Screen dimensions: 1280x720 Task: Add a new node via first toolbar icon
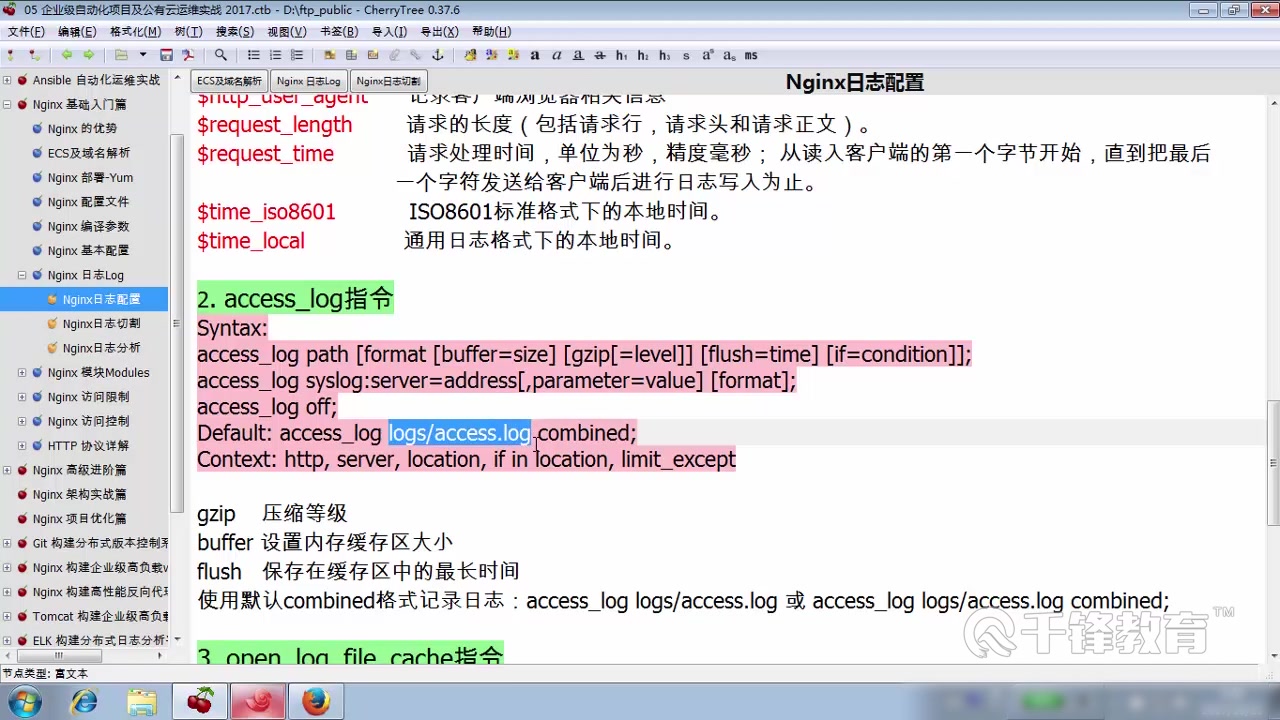[12, 55]
